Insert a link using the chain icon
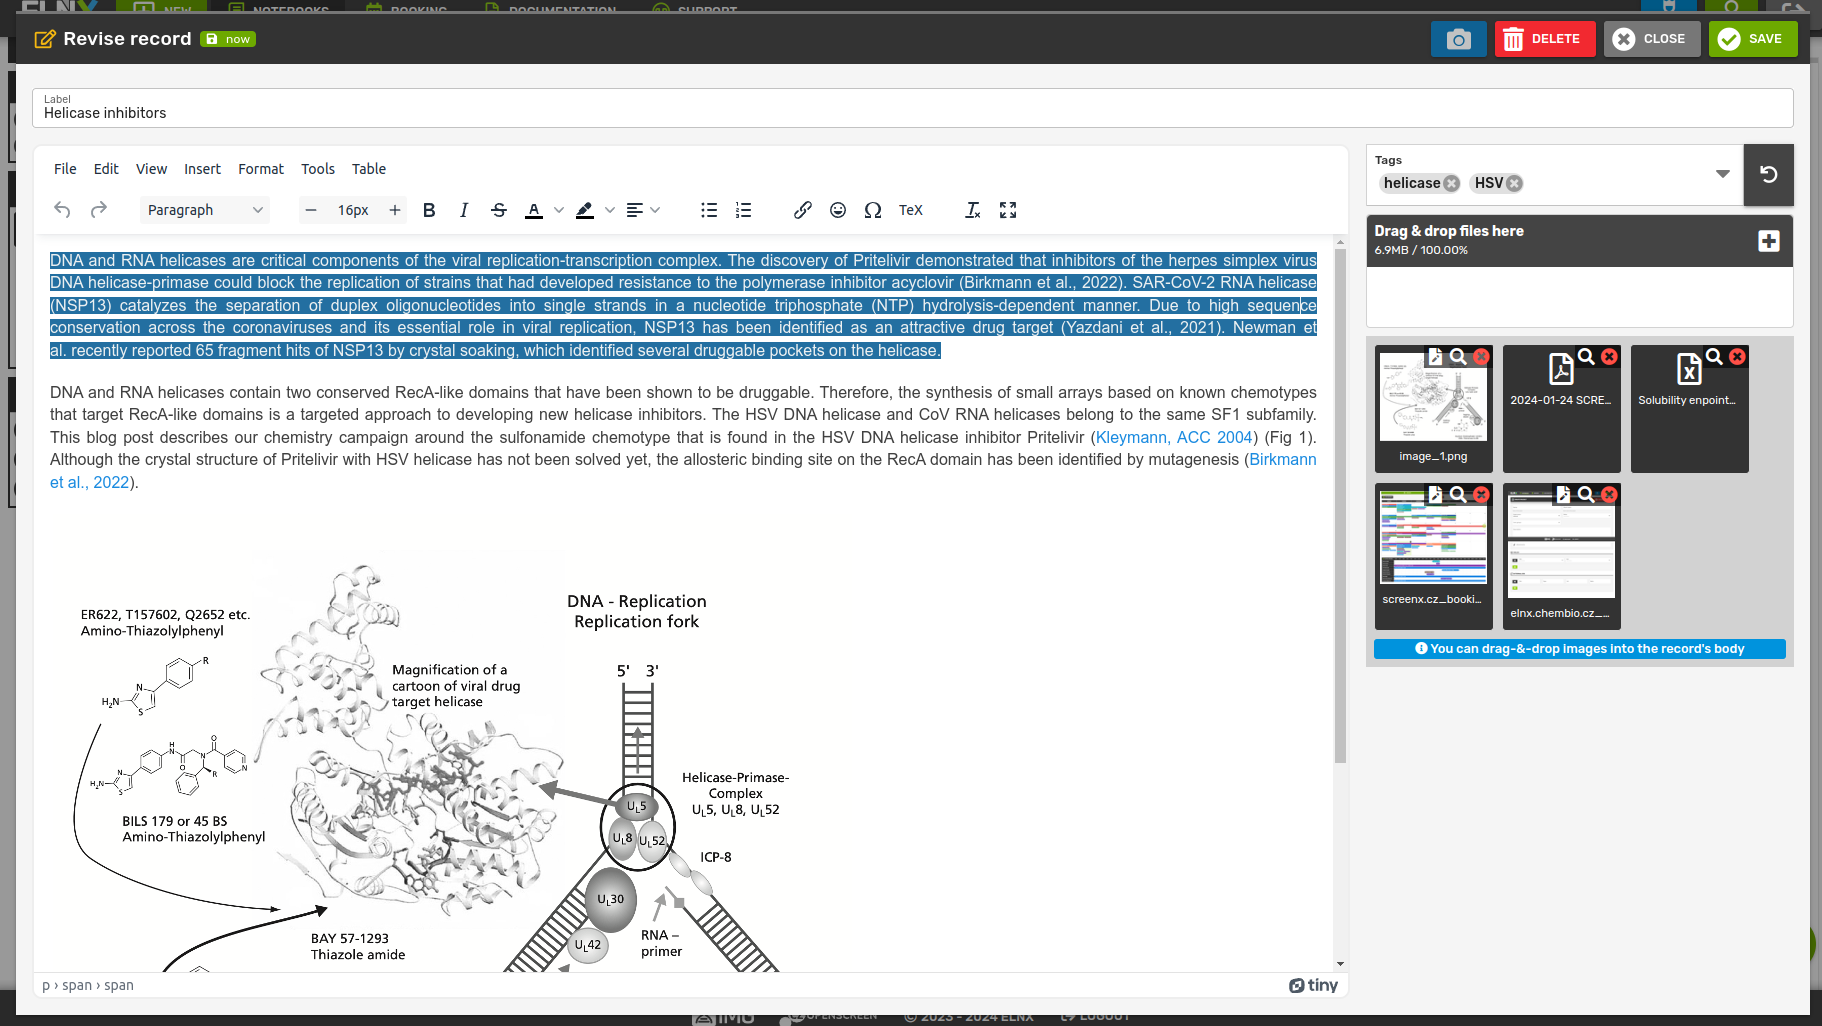1822x1026 pixels. point(802,210)
